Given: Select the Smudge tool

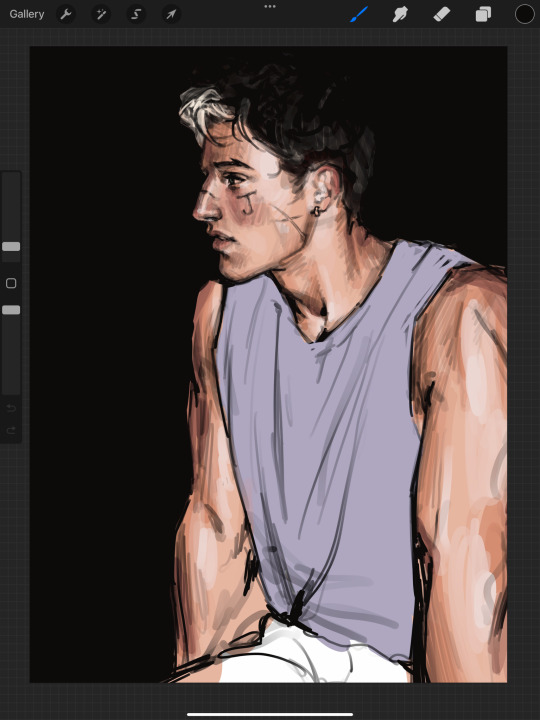Looking at the screenshot, I should [400, 14].
